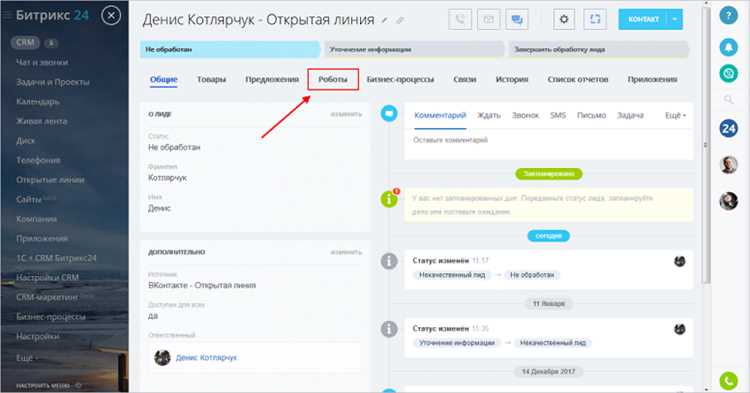Expand the Ещё dropdown in timeline
Image resolution: width=750 pixels, height=393 pixels.
(675, 115)
